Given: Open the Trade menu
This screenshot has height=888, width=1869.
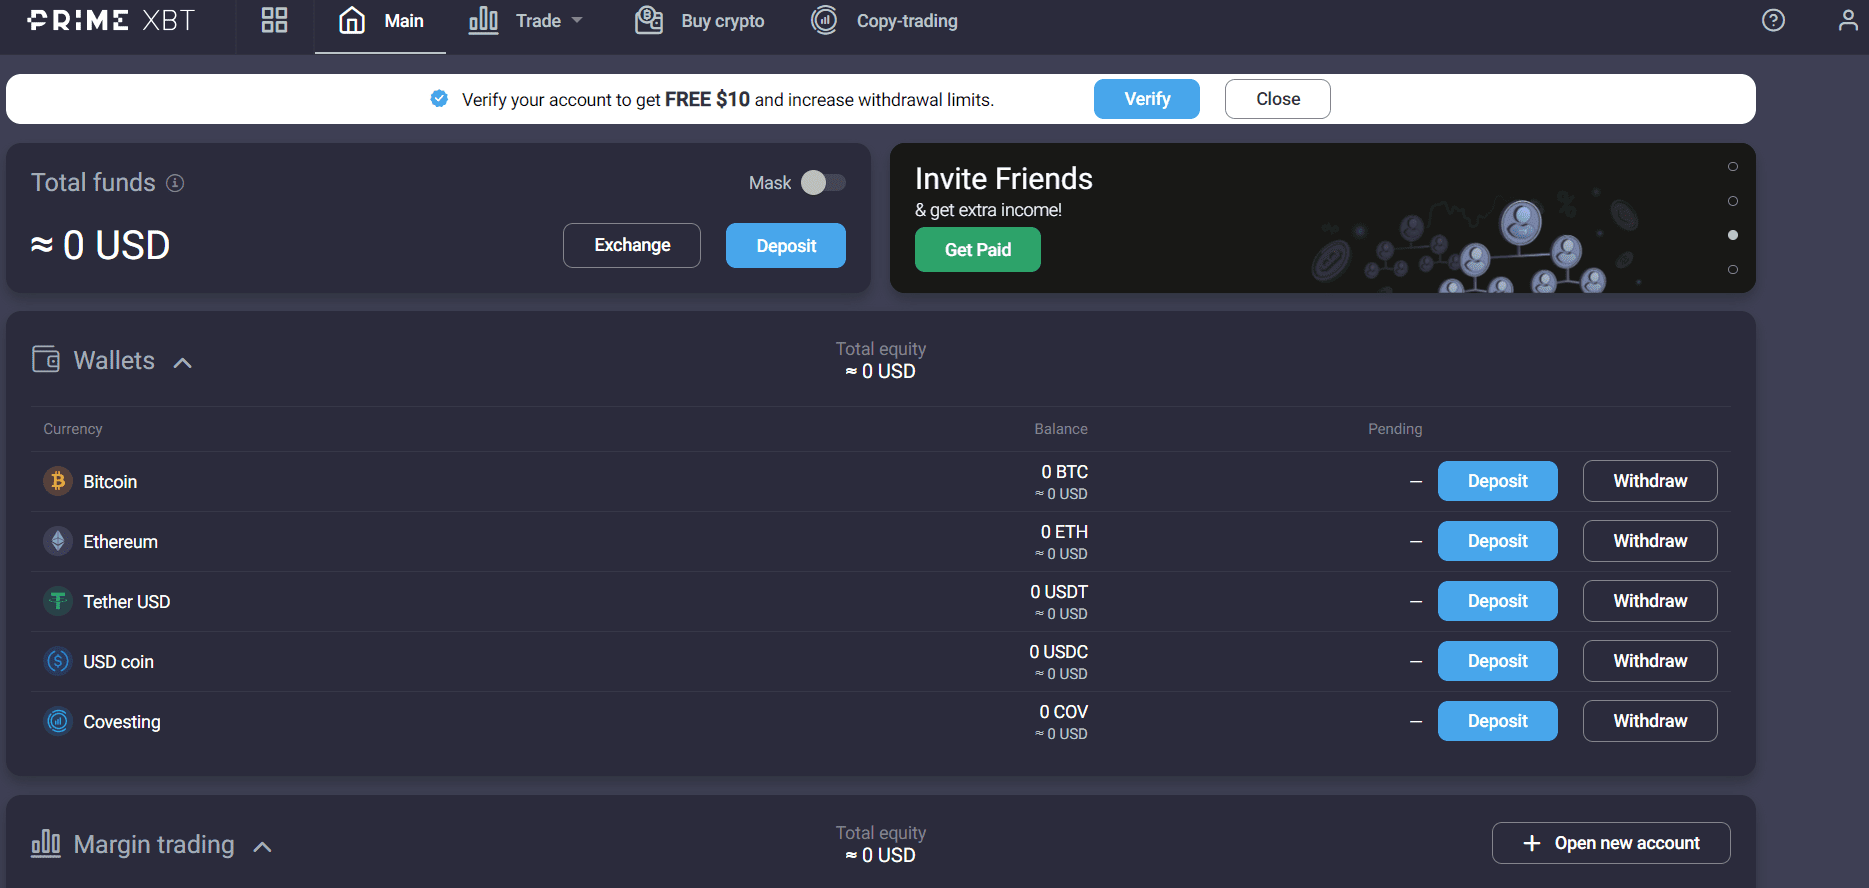Looking at the screenshot, I should pyautogui.click(x=525, y=21).
